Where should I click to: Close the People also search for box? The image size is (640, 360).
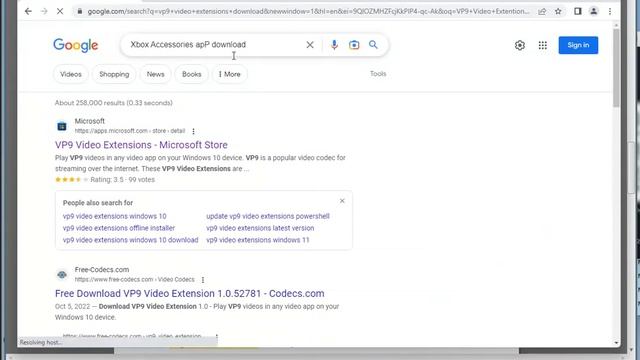342,201
